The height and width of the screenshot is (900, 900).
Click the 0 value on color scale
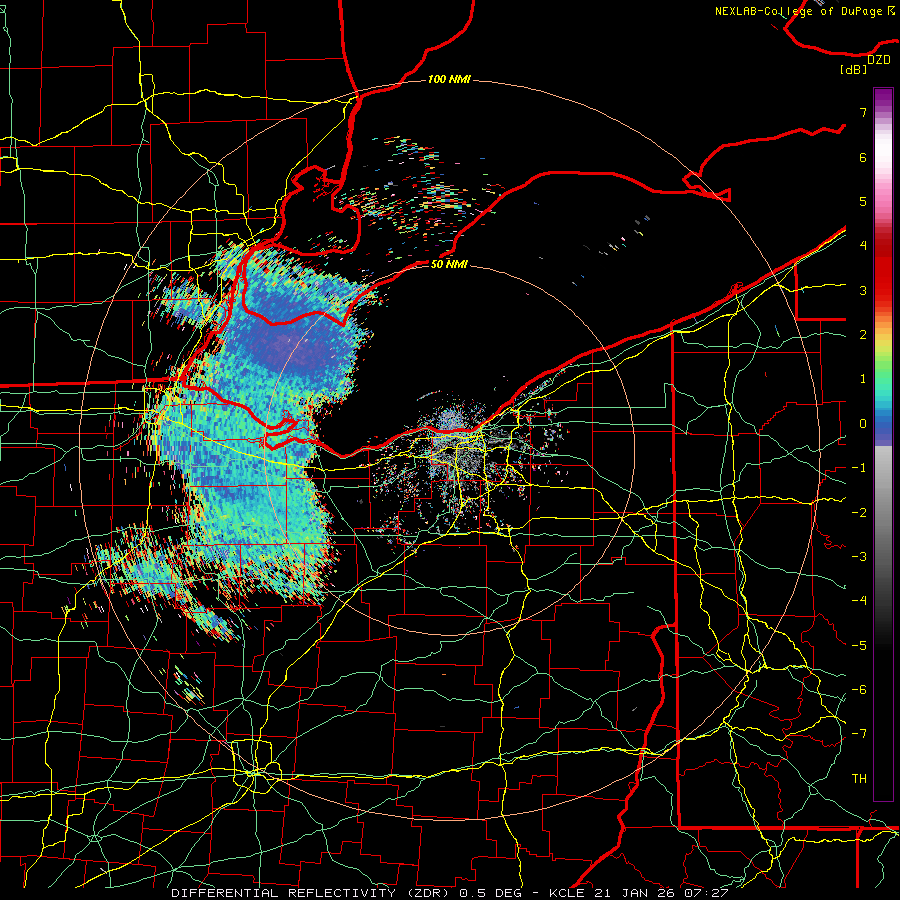[863, 424]
